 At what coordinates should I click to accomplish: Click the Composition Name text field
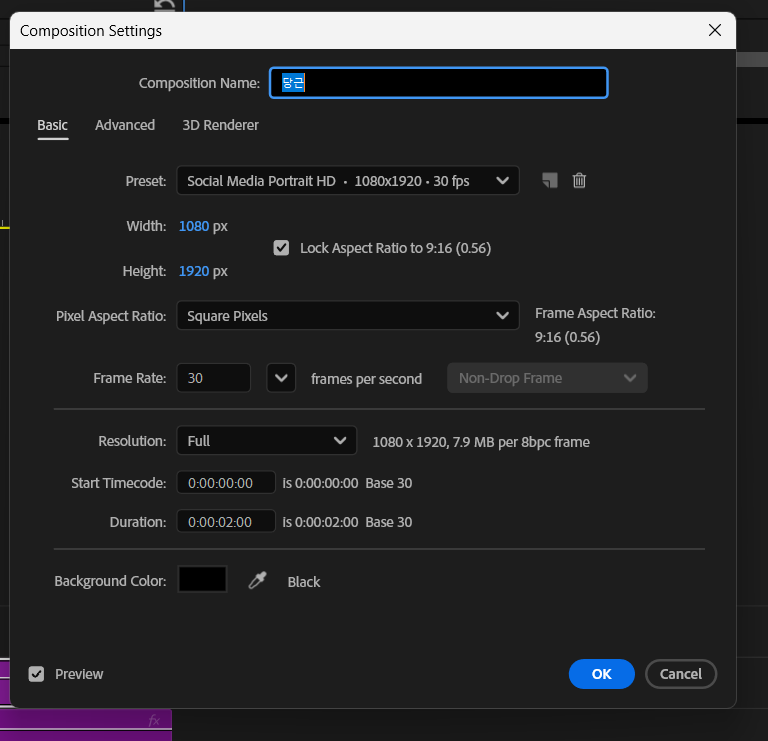438,83
